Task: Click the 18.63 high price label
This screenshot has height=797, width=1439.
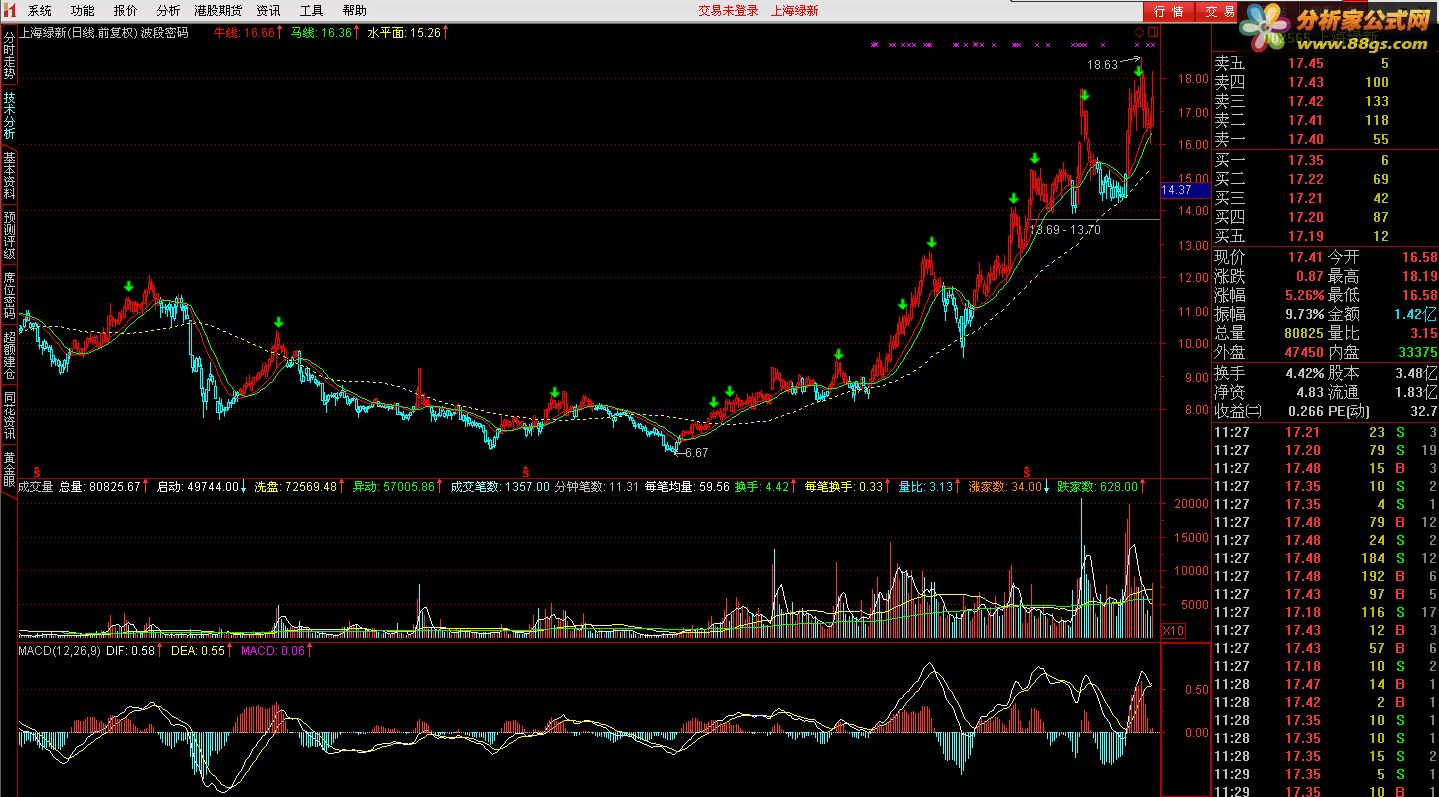Action: 1102,64
